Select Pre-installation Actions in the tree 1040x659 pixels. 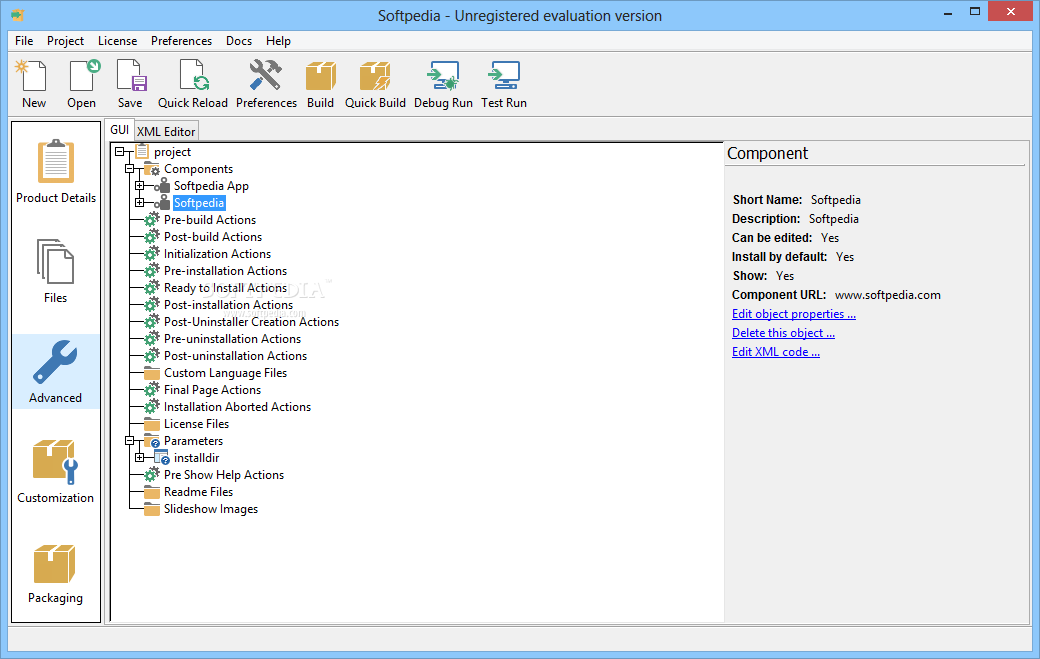pos(226,271)
